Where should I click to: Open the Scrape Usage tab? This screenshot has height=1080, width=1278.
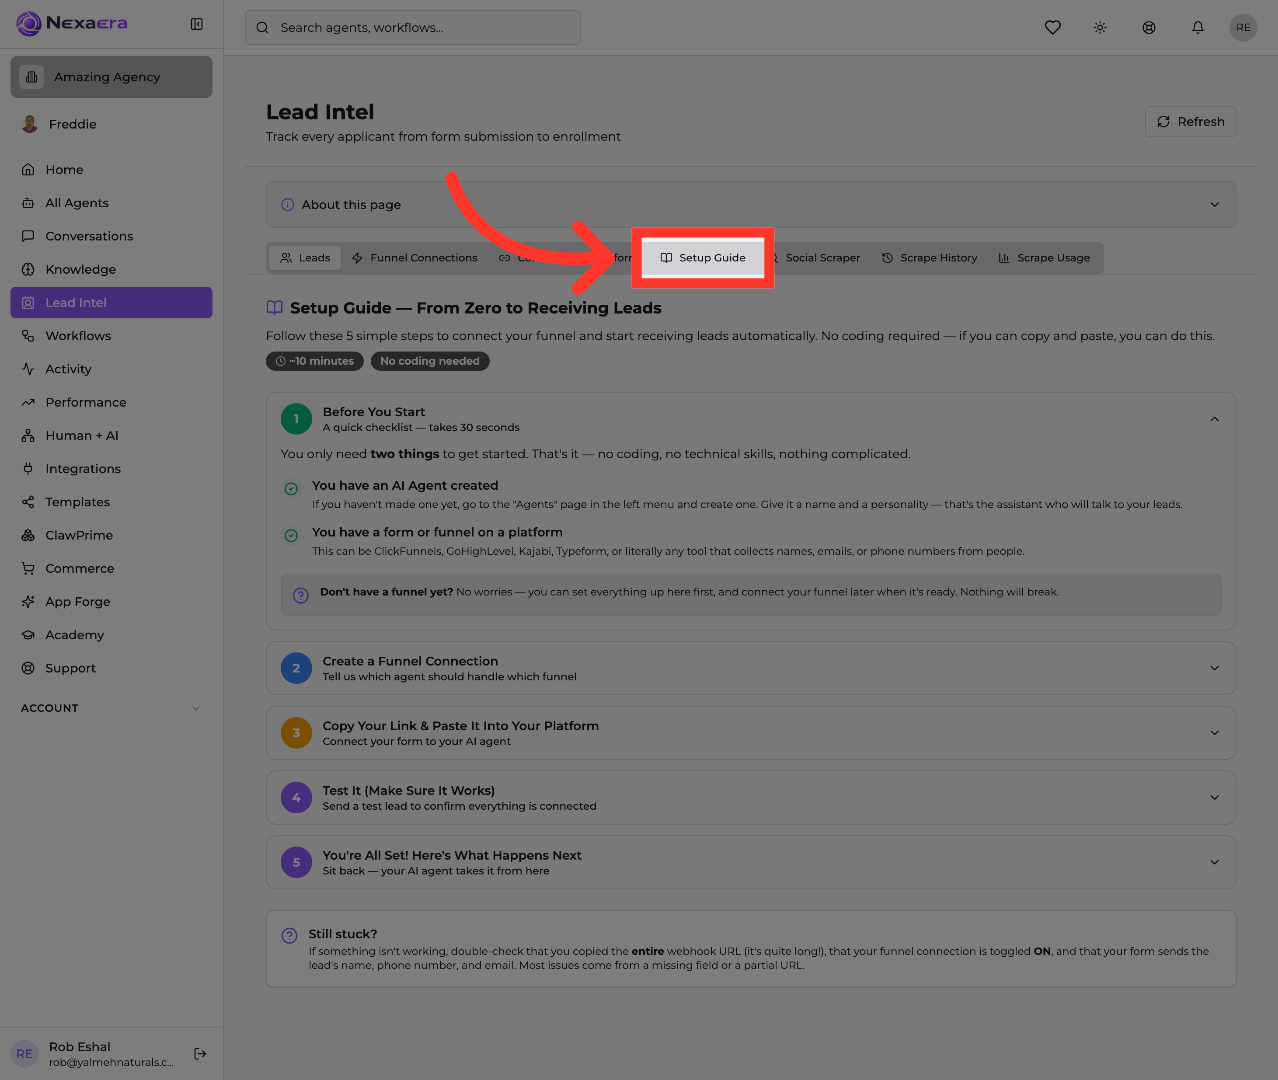1045,258
